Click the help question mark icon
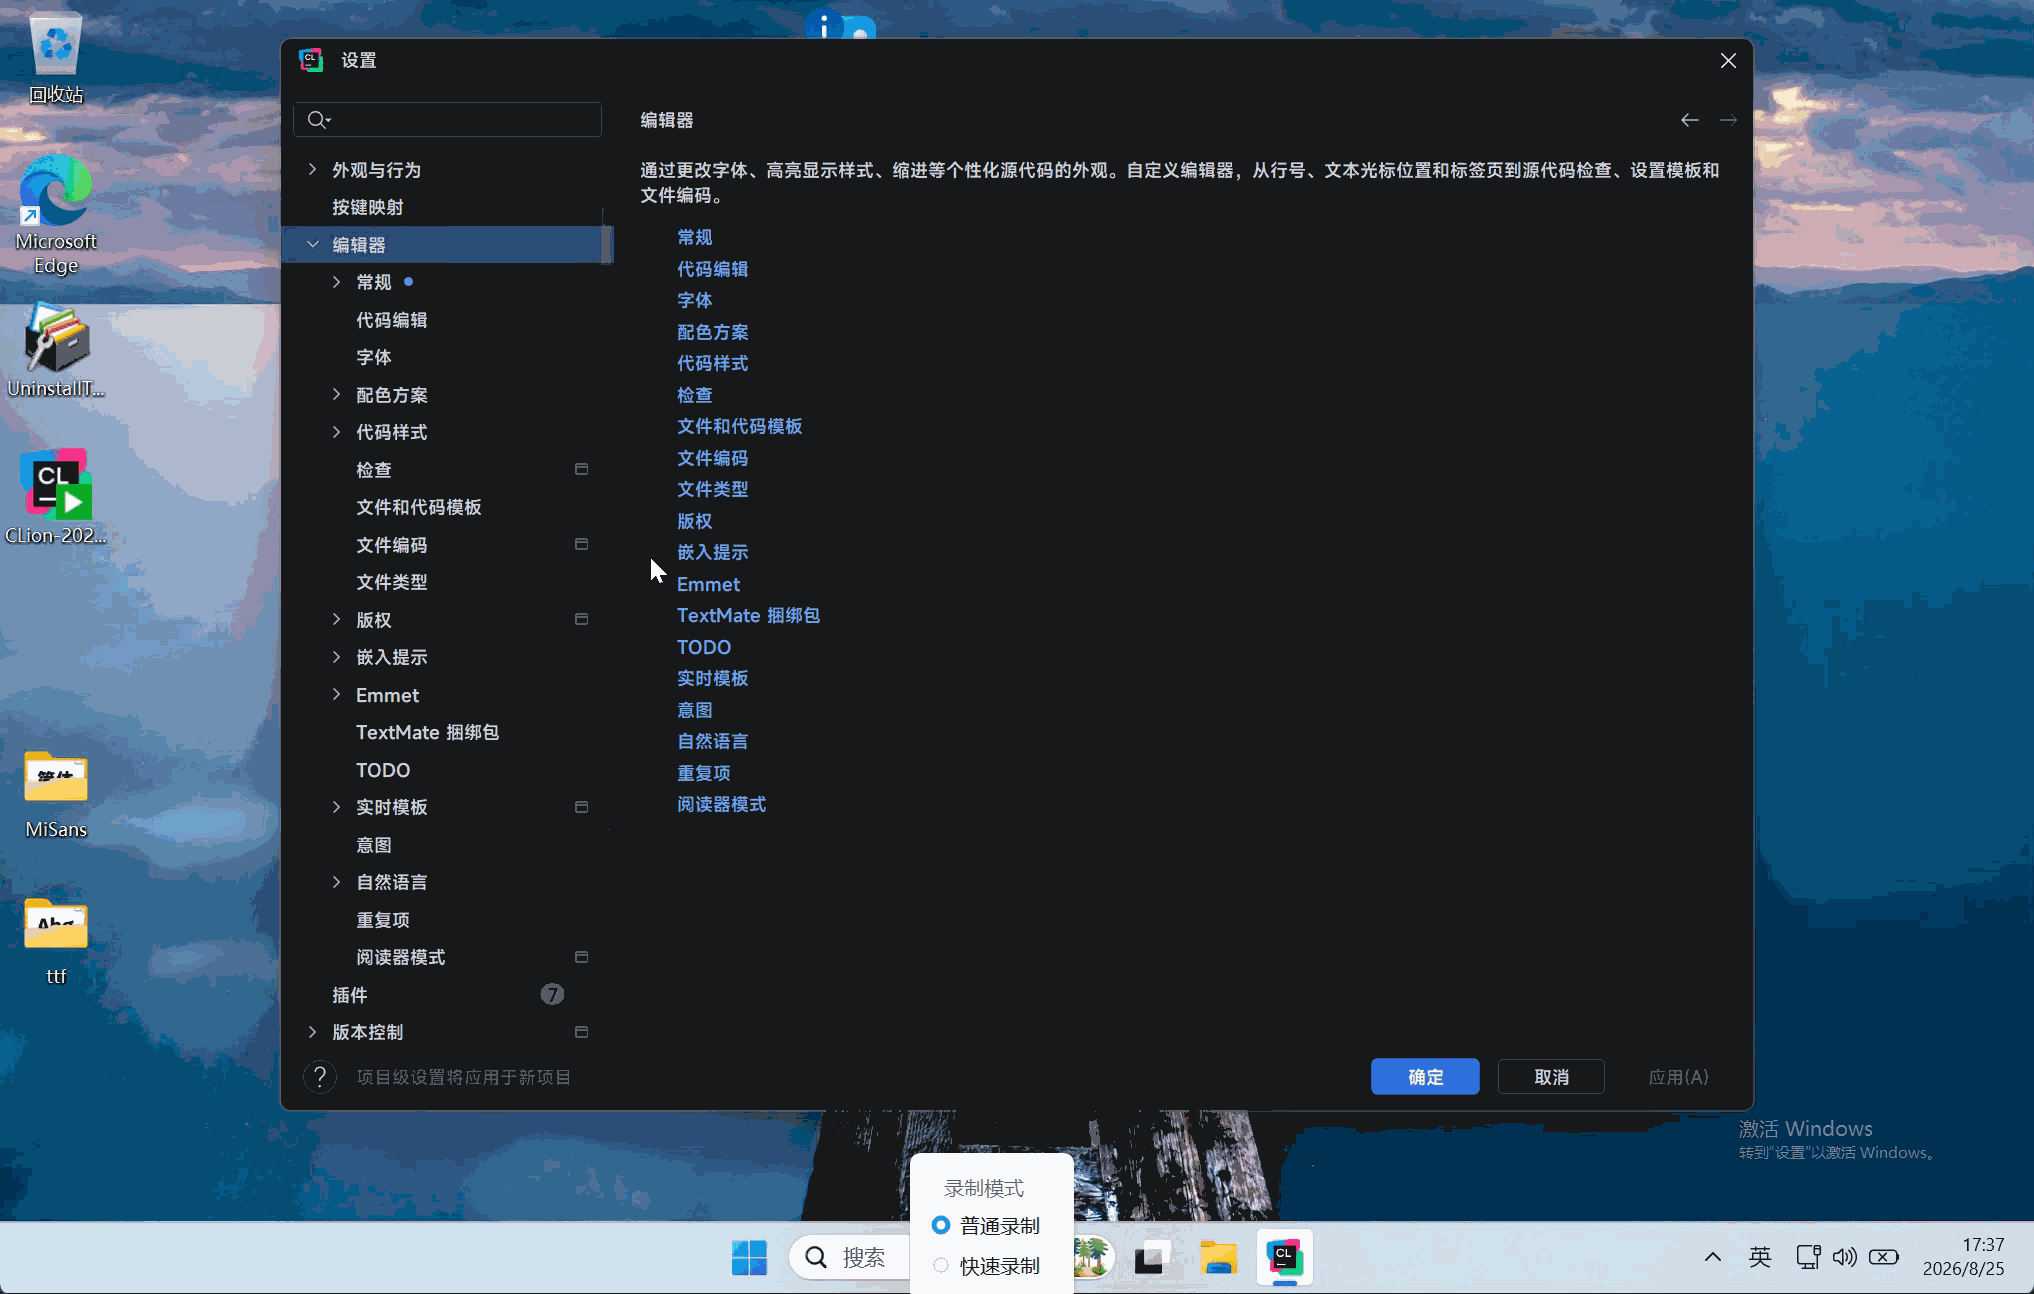This screenshot has width=2034, height=1294. tap(320, 1077)
